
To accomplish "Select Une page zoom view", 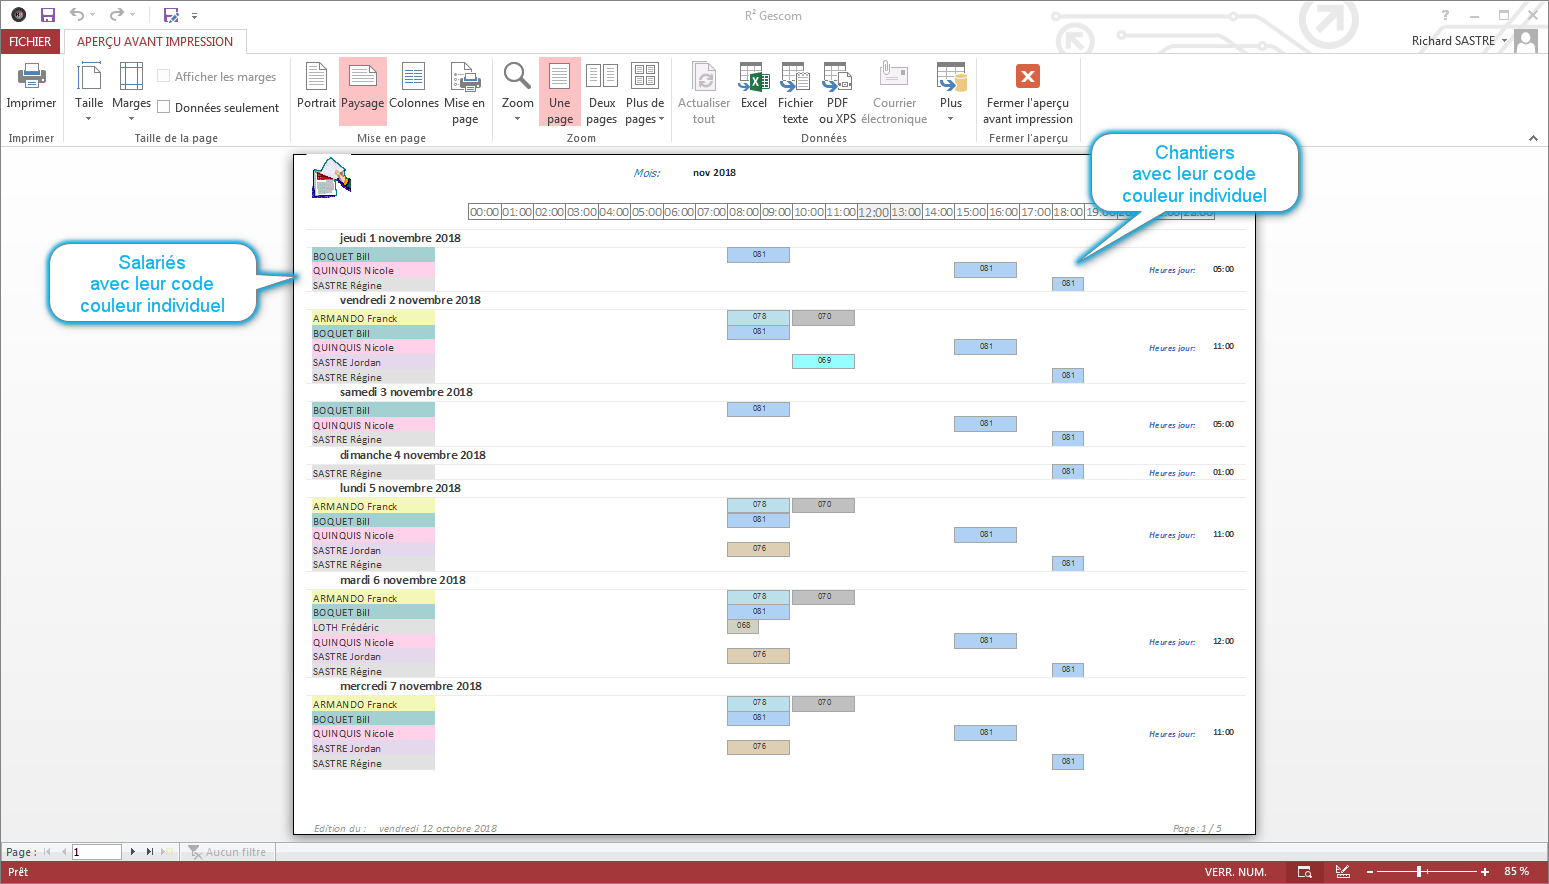I will (x=560, y=91).
